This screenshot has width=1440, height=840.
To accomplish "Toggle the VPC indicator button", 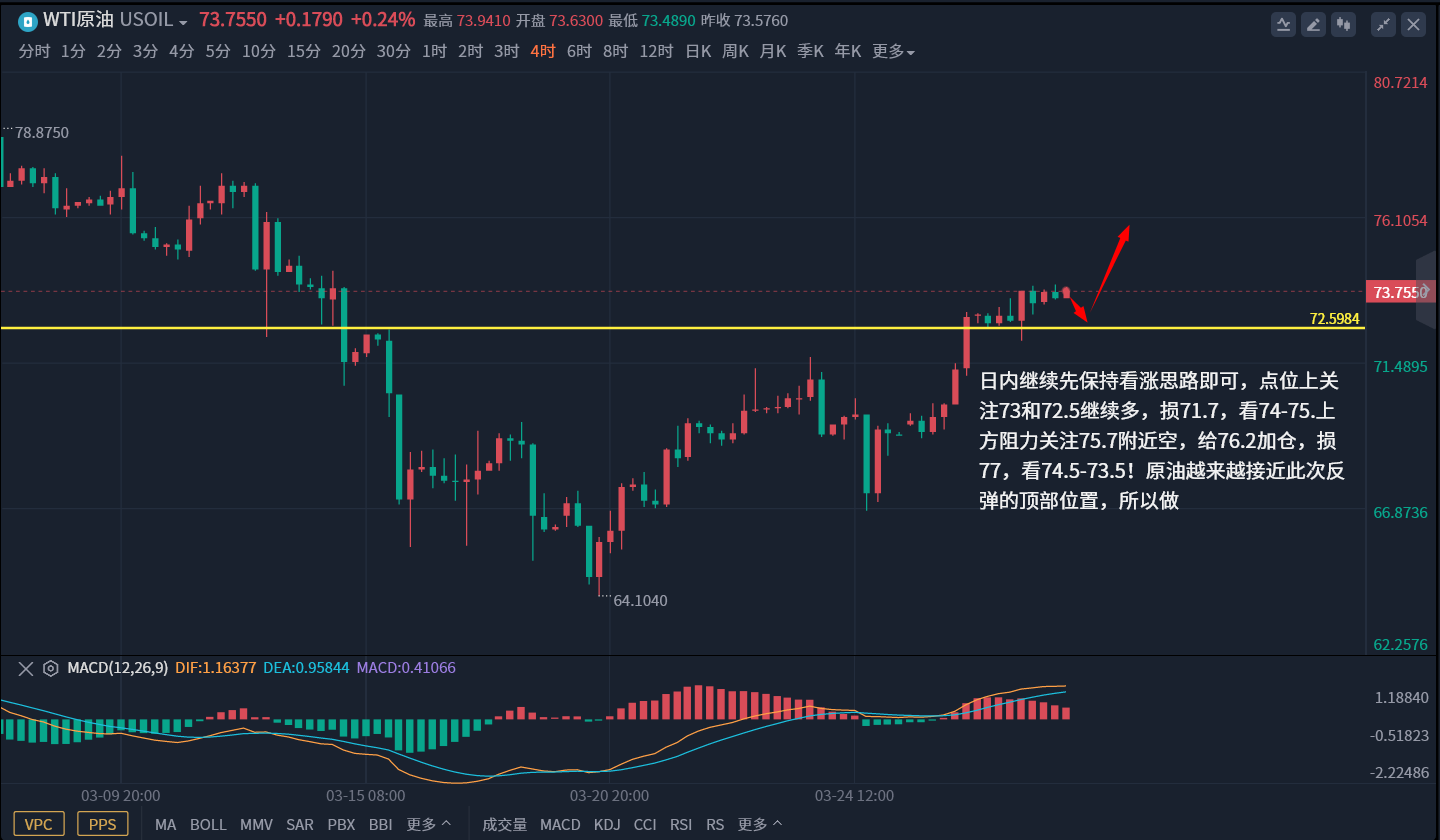I will point(39,824).
